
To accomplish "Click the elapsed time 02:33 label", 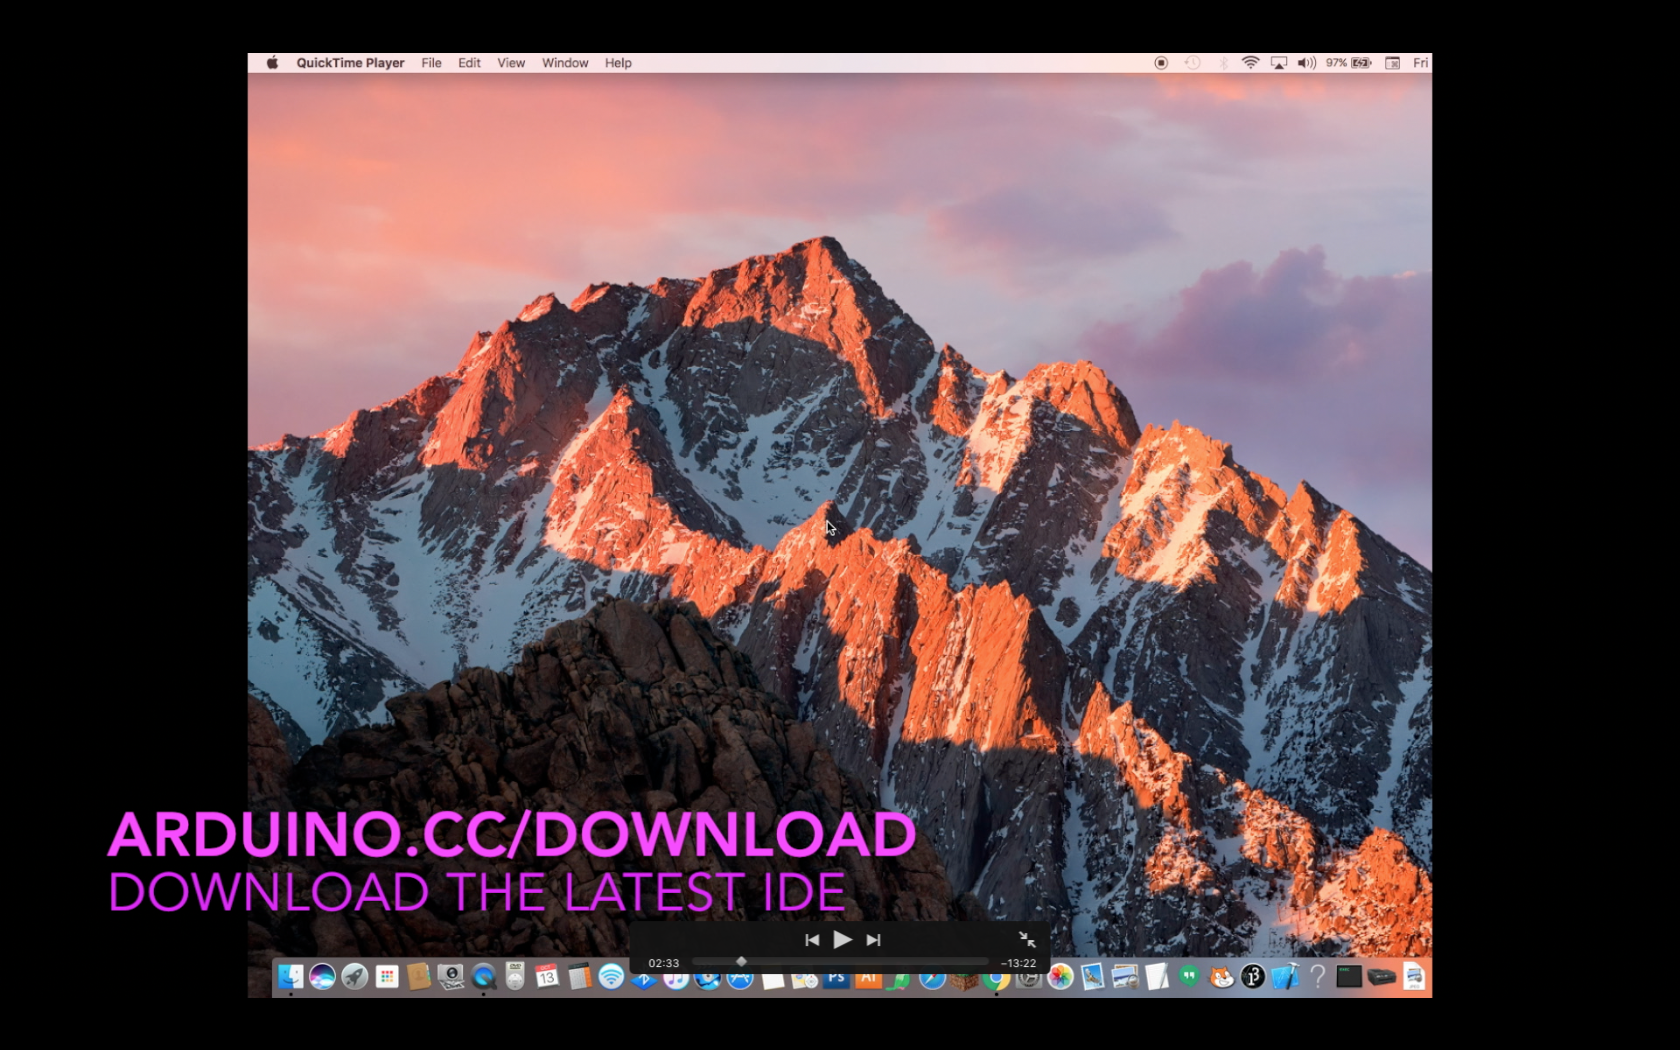I will (x=664, y=963).
